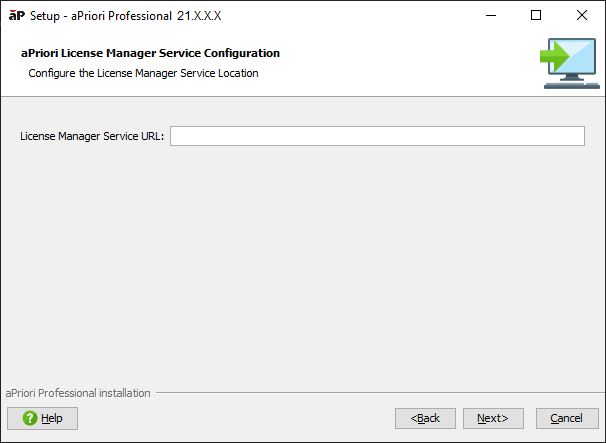606x443 pixels.
Task: Go to the previous step with Back
Action: click(x=425, y=418)
